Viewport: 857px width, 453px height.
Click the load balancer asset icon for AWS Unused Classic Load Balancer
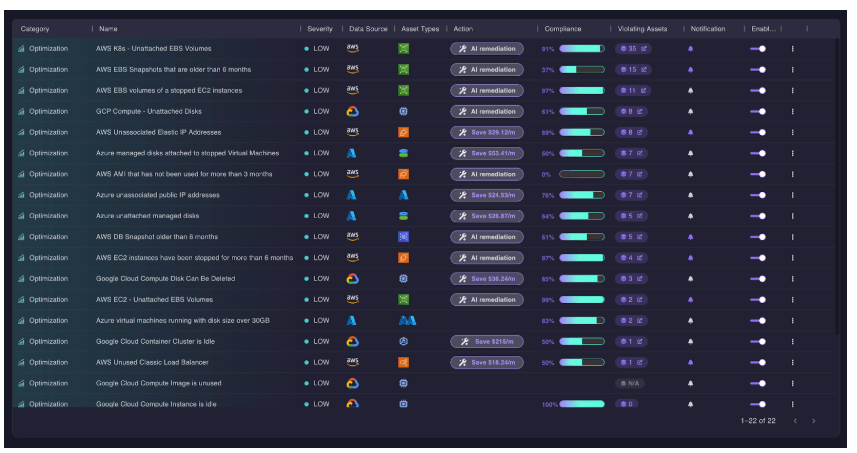click(403, 362)
